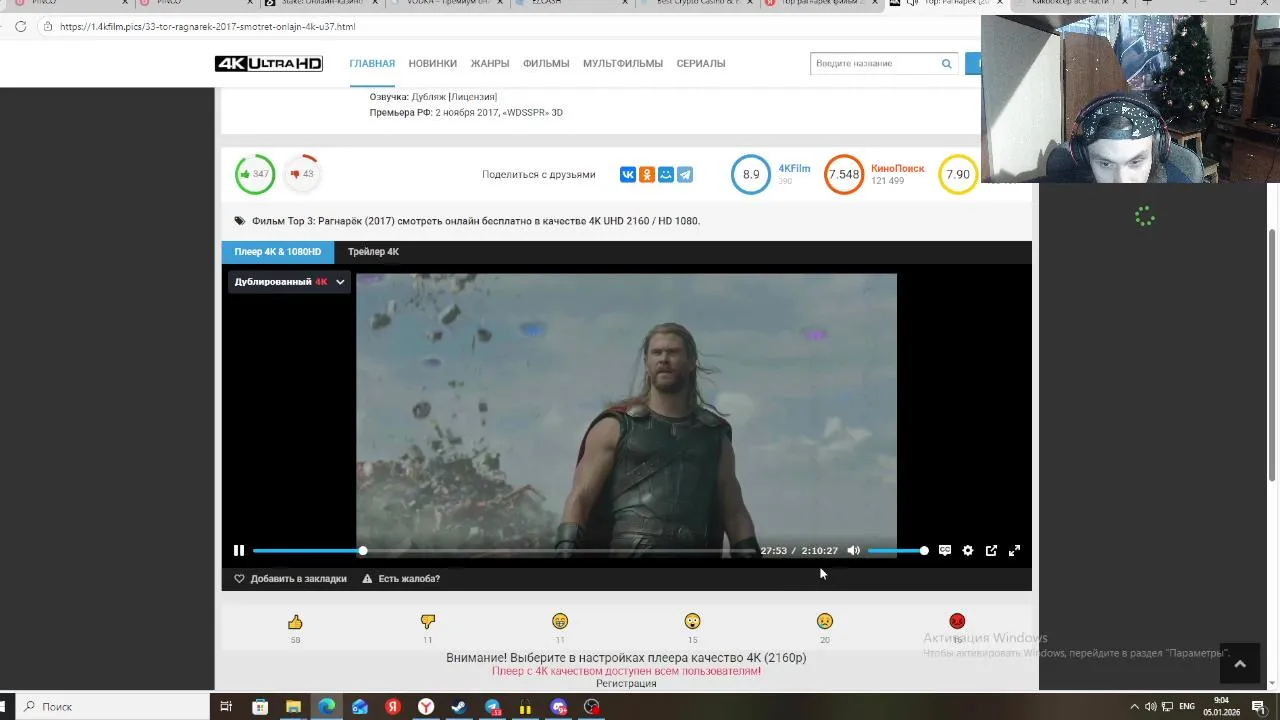
Task: Click playback time 27:53 / 2:10:27
Action: click(799, 551)
